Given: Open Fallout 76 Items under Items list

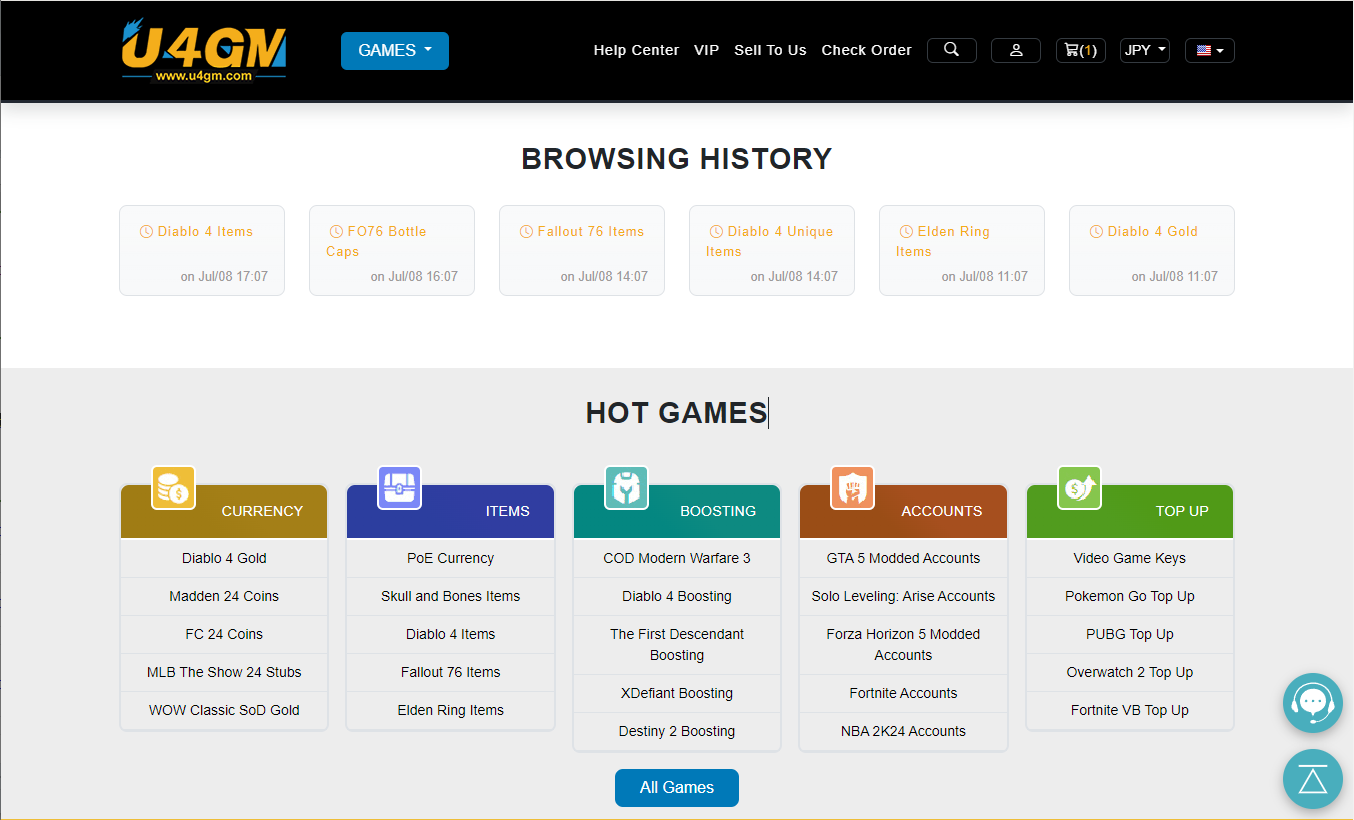Looking at the screenshot, I should coord(451,672).
